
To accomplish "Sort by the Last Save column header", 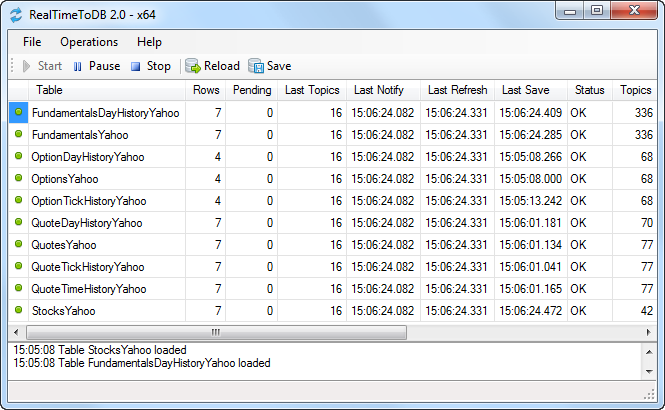I will tap(525, 90).
